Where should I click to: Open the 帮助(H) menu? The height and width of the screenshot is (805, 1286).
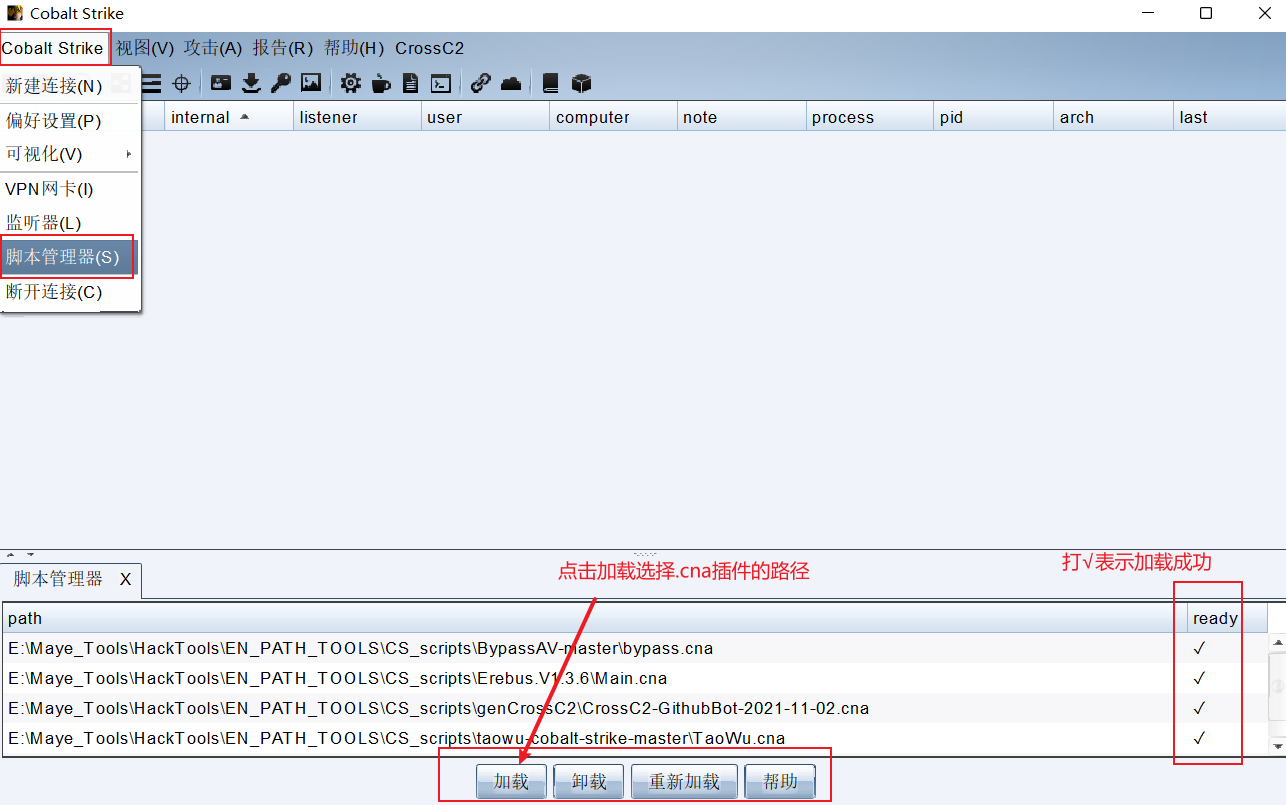coord(354,48)
